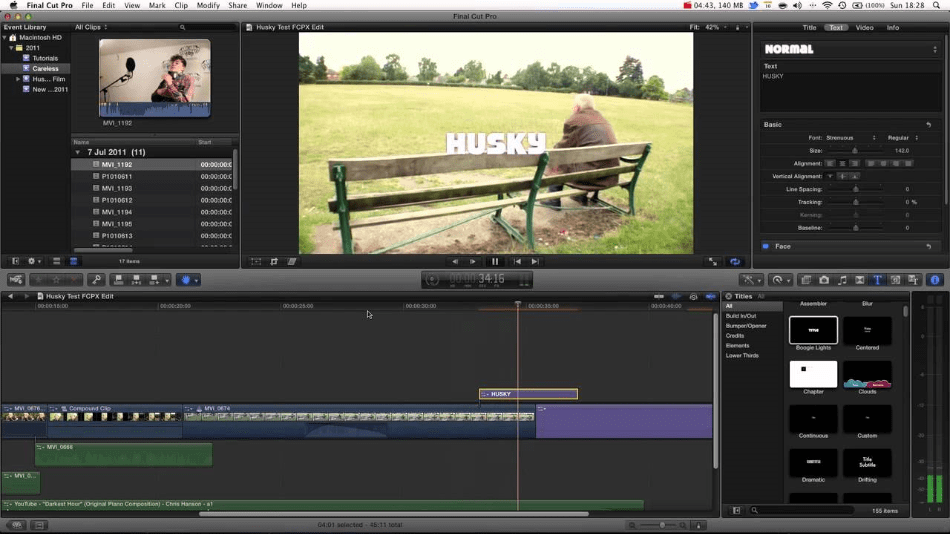The width and height of the screenshot is (950, 534).
Task: Adjust the text Size slider
Action: [x=855, y=150]
